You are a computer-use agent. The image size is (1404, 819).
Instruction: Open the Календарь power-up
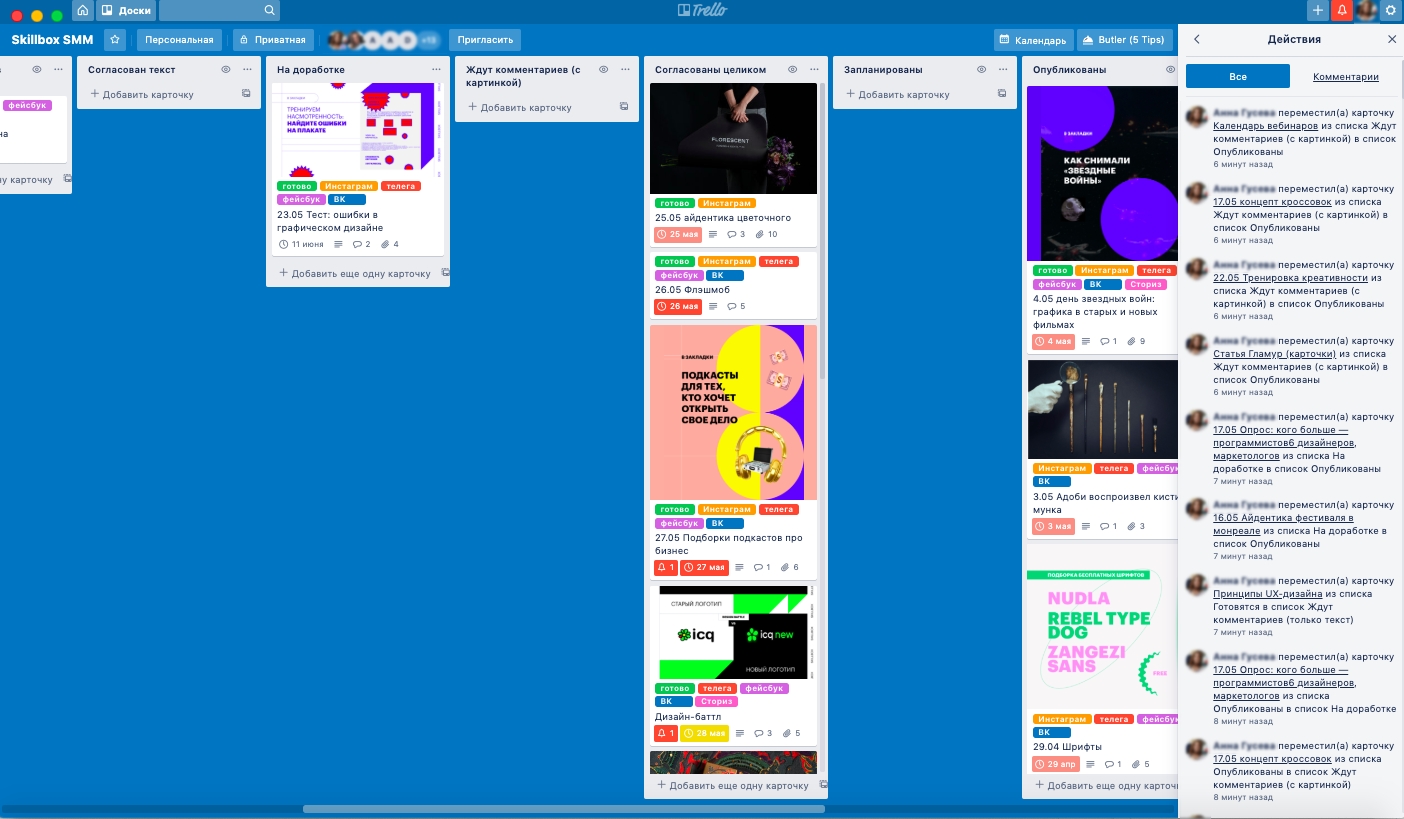point(1033,40)
